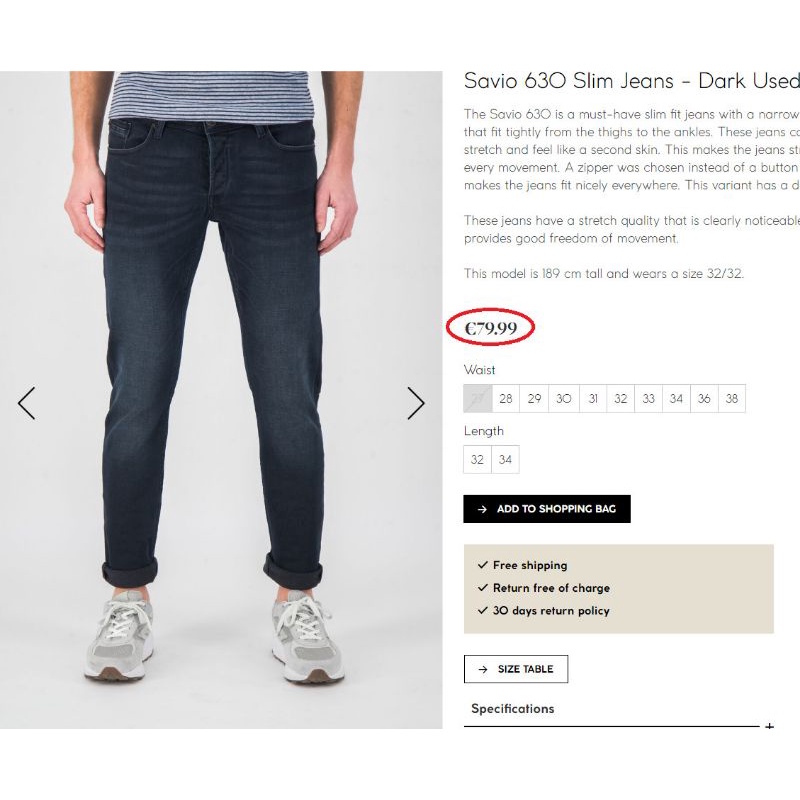The height and width of the screenshot is (800, 800).
Task: Select waist size 38
Action: pos(732,399)
